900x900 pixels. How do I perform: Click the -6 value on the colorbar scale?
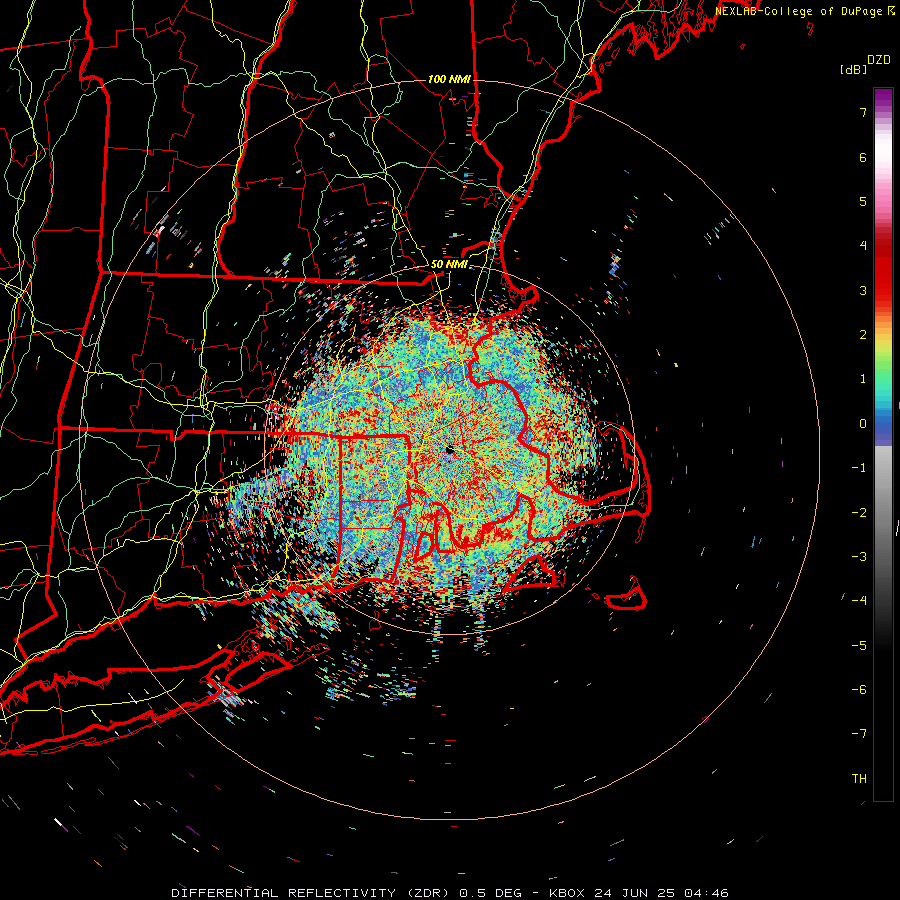859,690
